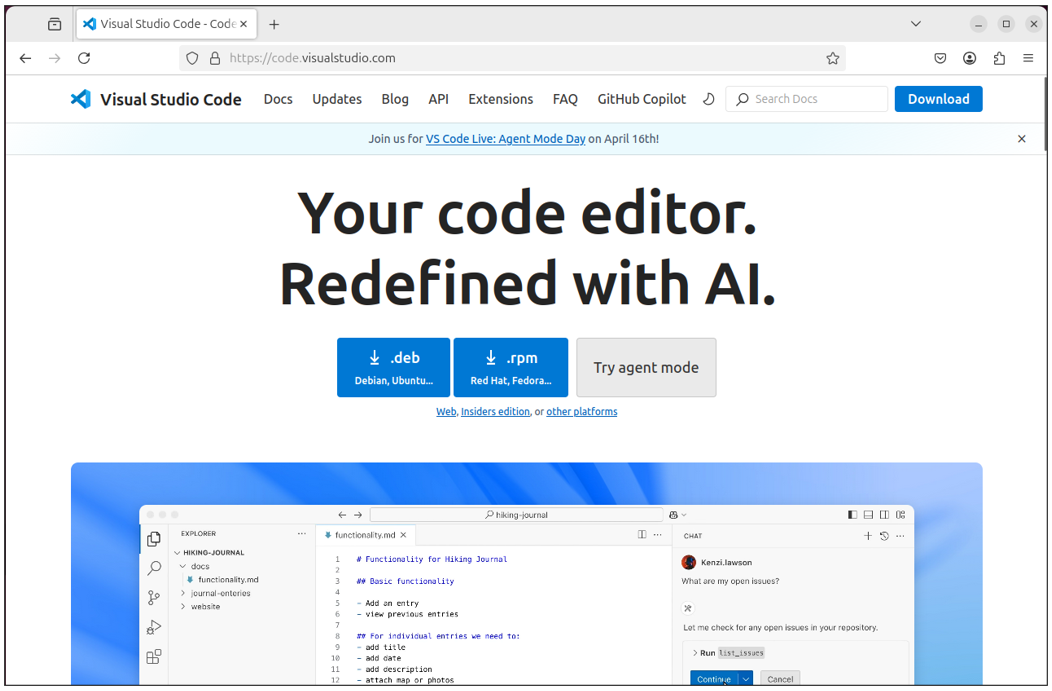Reload the current page

point(84,58)
